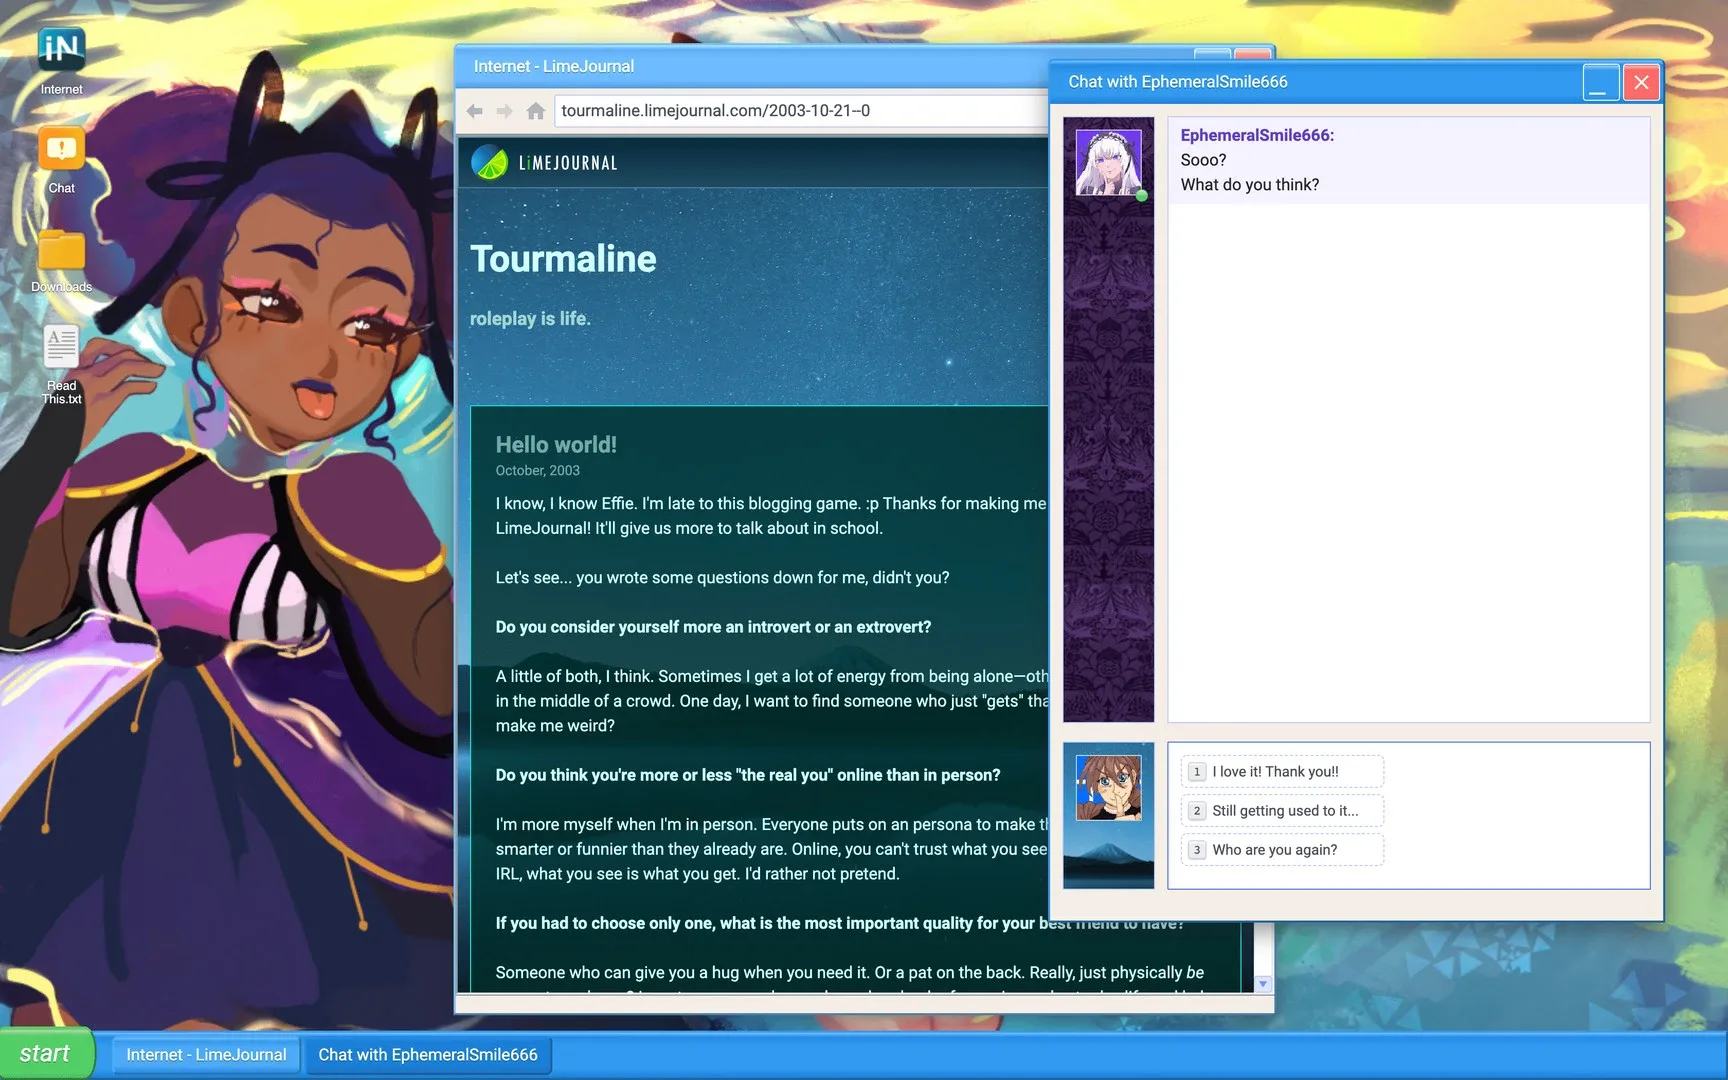This screenshot has width=1728, height=1080.
Task: Open the Internet desktop icon
Action: 61,50
